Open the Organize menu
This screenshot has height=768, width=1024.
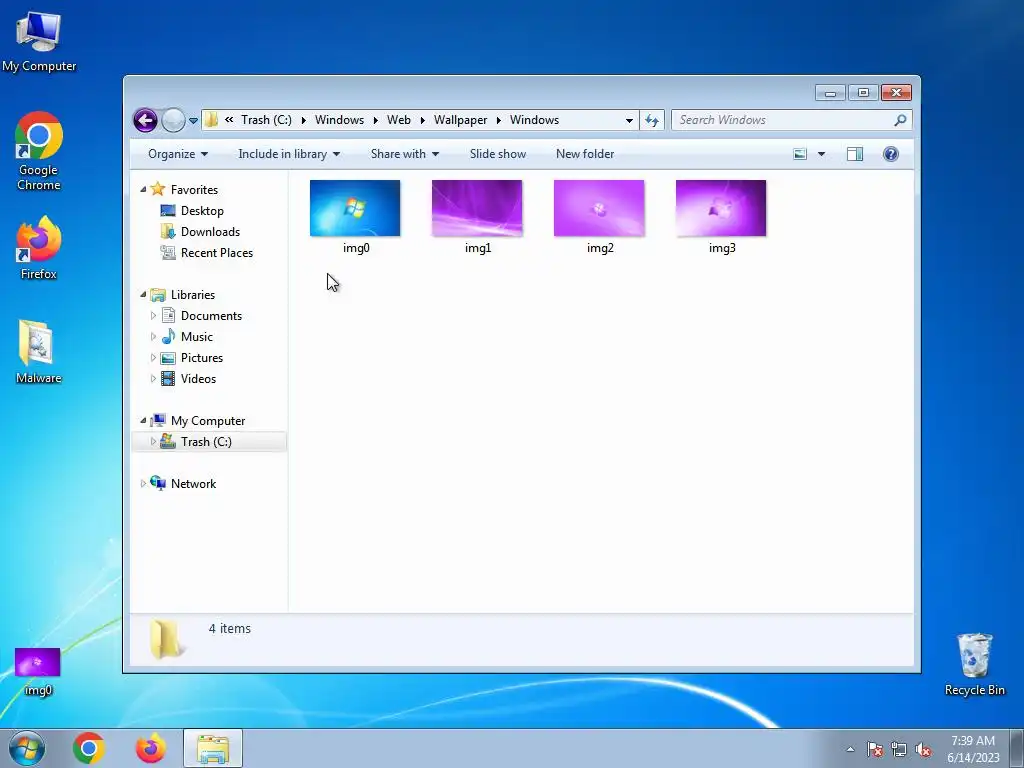[178, 154]
